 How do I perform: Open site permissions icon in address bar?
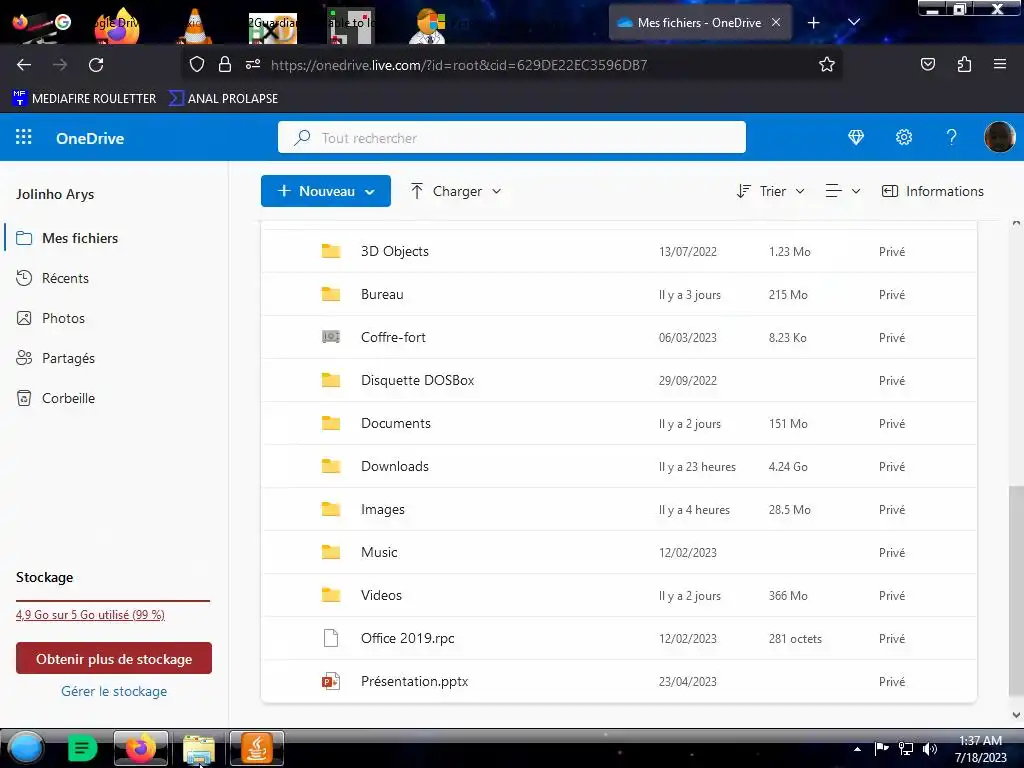[x=253, y=65]
